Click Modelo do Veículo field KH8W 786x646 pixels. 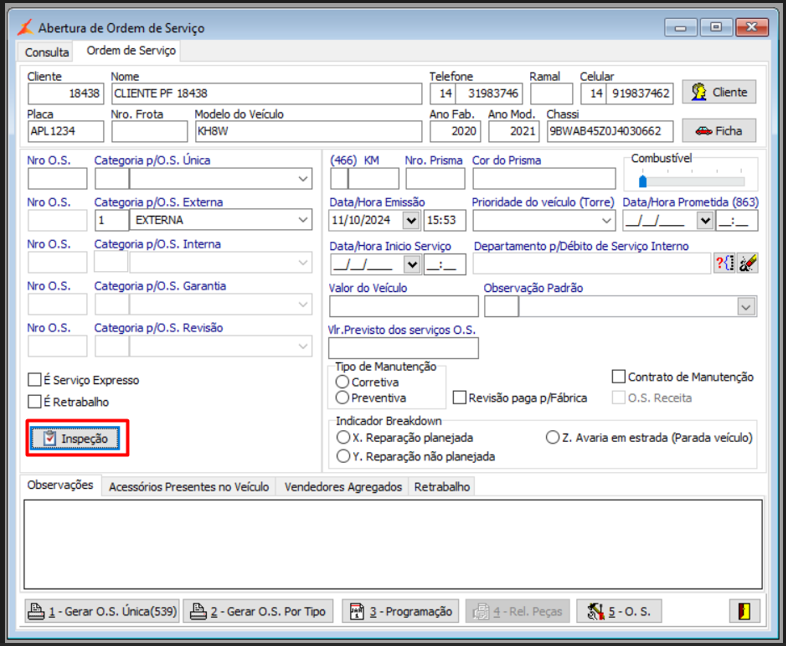[x=308, y=131]
